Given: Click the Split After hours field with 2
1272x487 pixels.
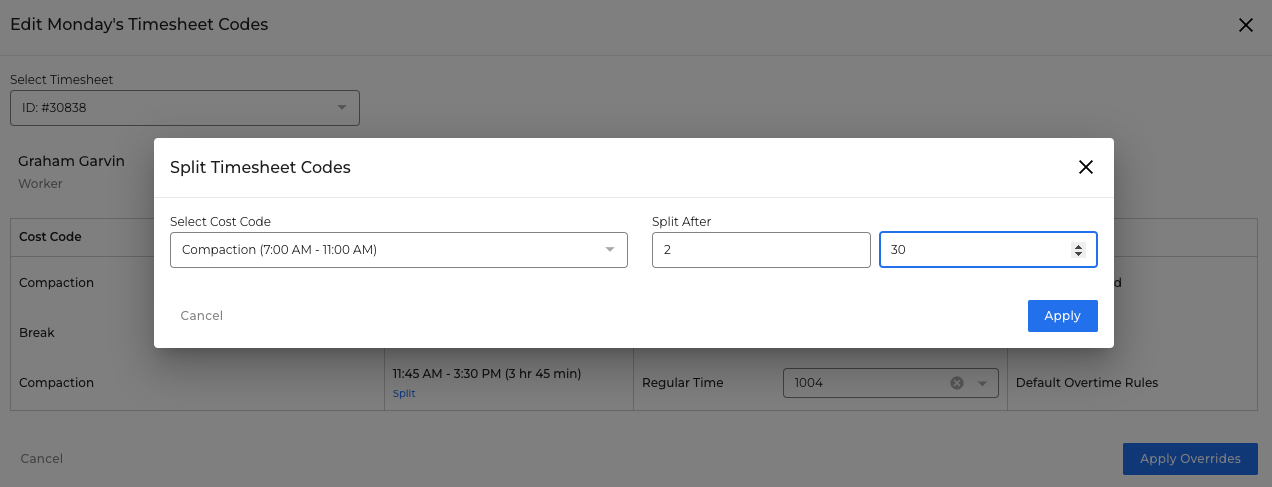Looking at the screenshot, I should pyautogui.click(x=761, y=250).
